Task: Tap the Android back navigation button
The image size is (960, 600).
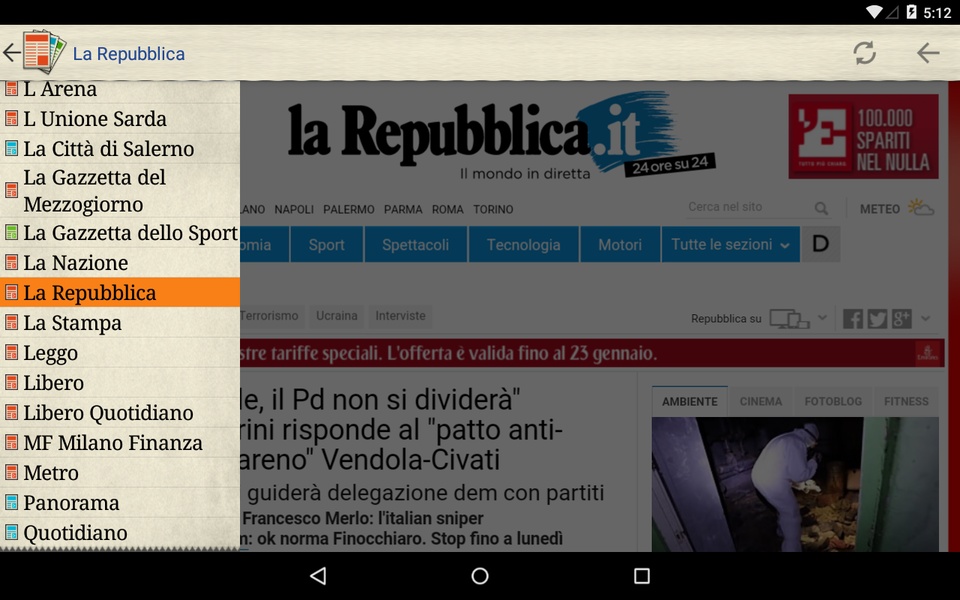Action: [318, 576]
